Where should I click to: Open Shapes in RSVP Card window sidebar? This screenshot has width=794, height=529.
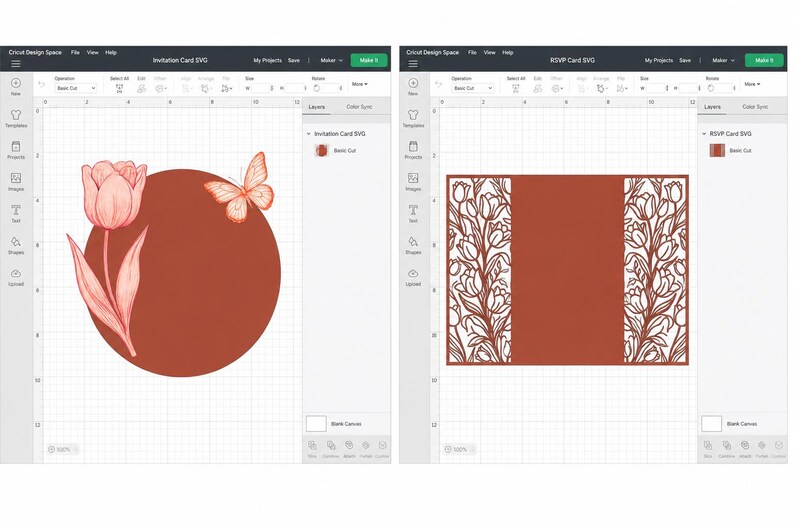[x=413, y=246]
